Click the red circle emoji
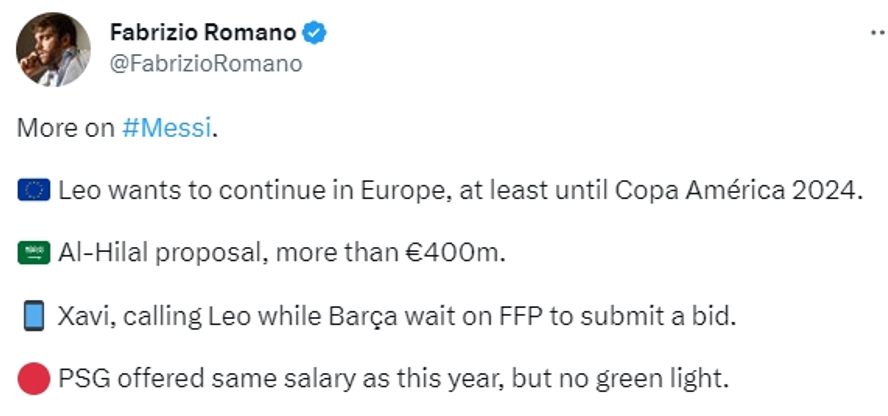888x416 pixels. pyautogui.click(x=34, y=380)
